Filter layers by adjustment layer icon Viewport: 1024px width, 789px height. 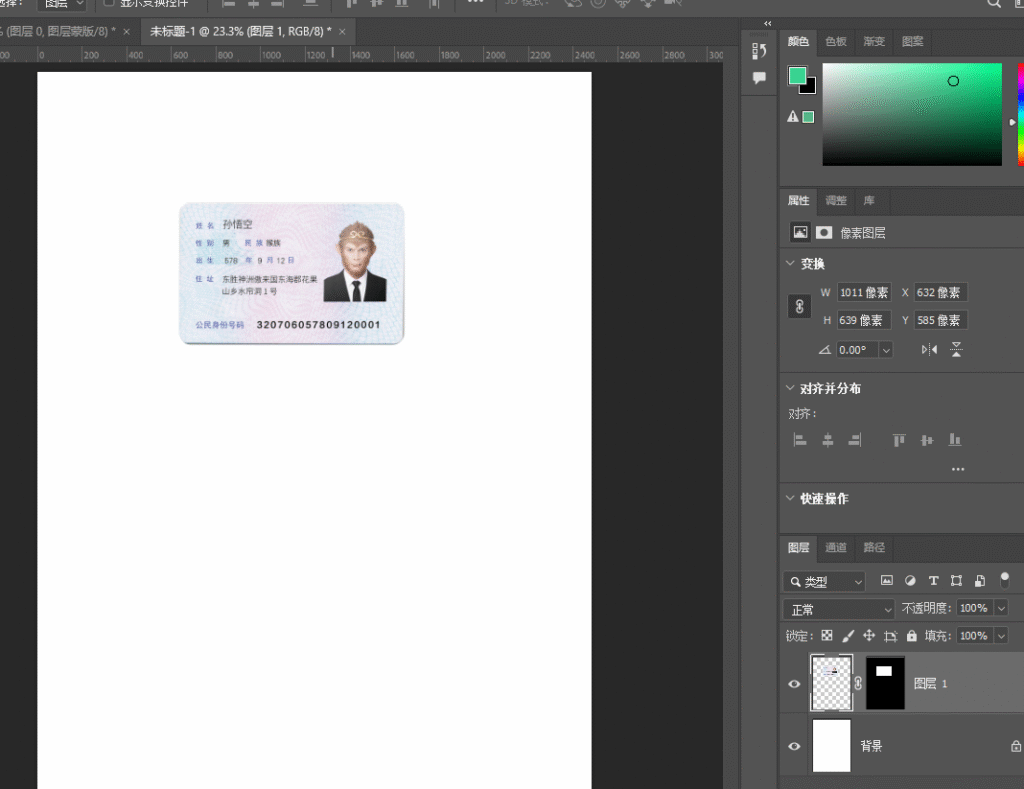point(910,580)
